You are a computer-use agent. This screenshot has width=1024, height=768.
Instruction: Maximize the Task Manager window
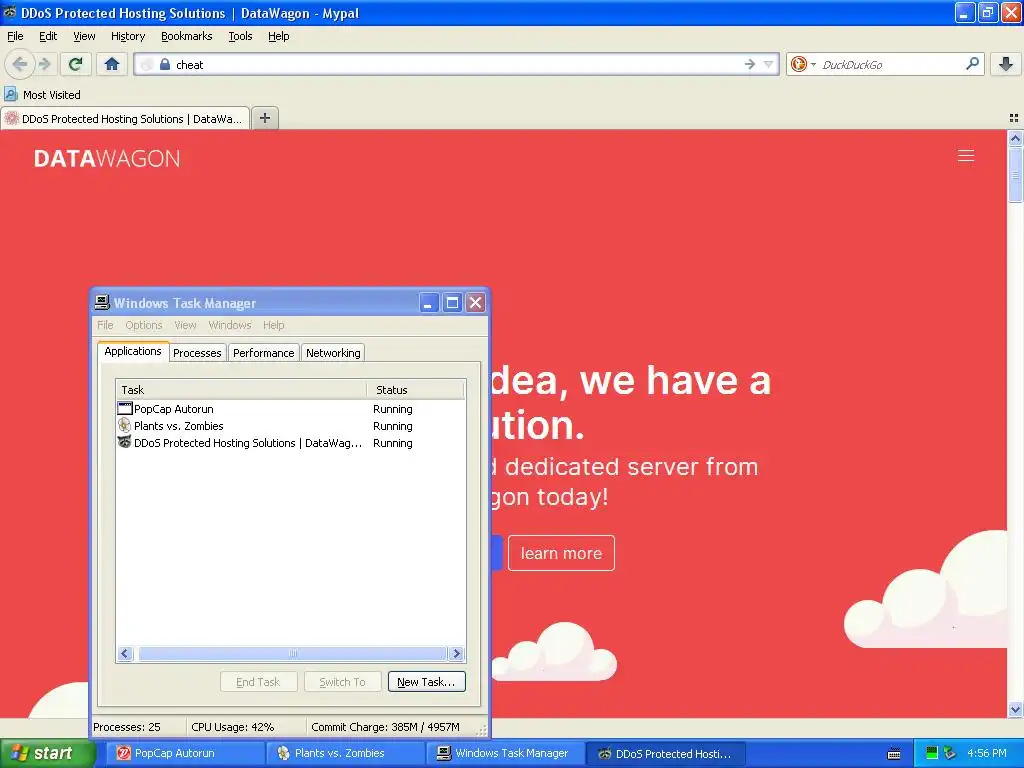point(452,302)
